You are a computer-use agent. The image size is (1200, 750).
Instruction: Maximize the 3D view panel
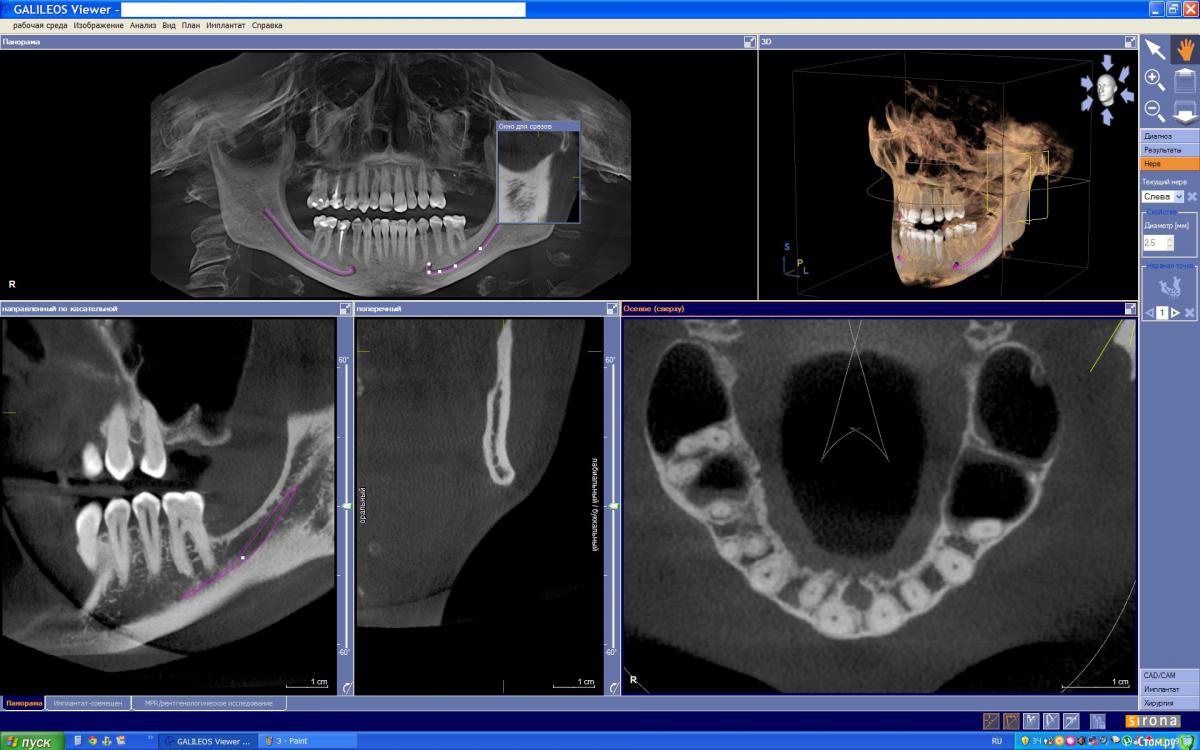(x=1131, y=42)
